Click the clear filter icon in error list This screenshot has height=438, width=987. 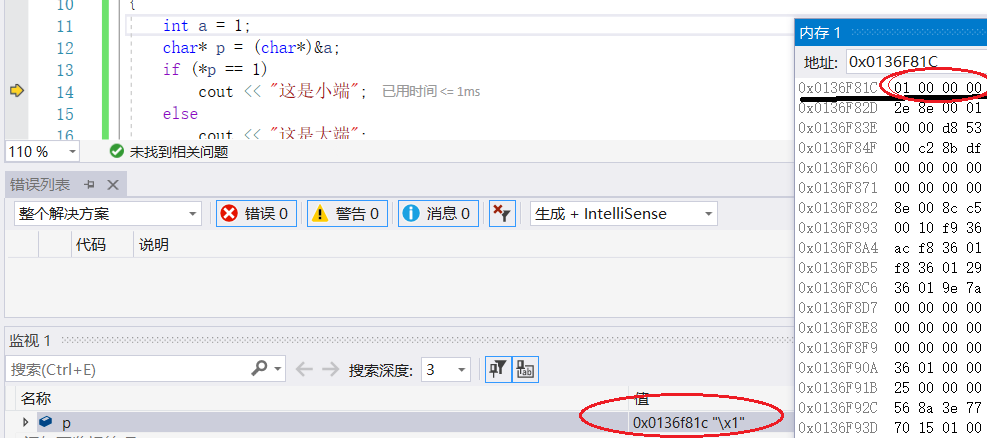(502, 213)
